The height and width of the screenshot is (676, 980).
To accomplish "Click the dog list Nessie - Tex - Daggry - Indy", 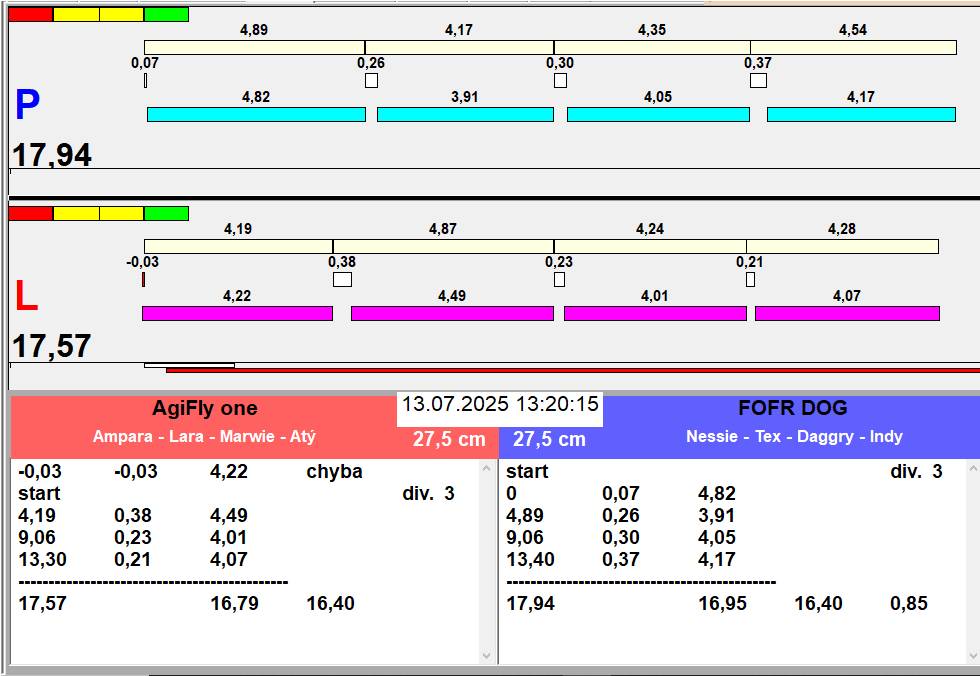I will pyautogui.click(x=794, y=436).
